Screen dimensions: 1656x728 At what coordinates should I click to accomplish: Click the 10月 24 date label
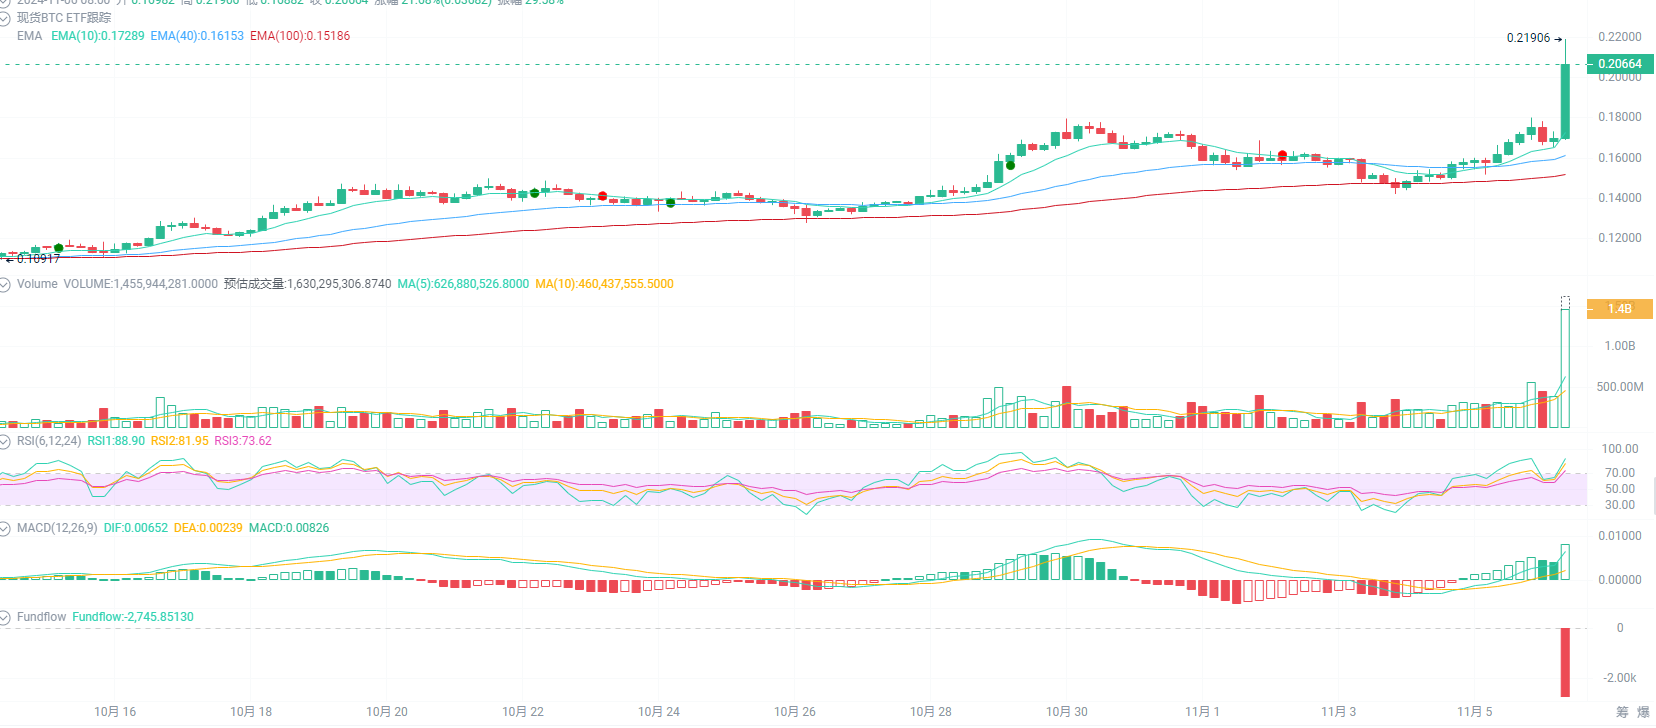659,712
